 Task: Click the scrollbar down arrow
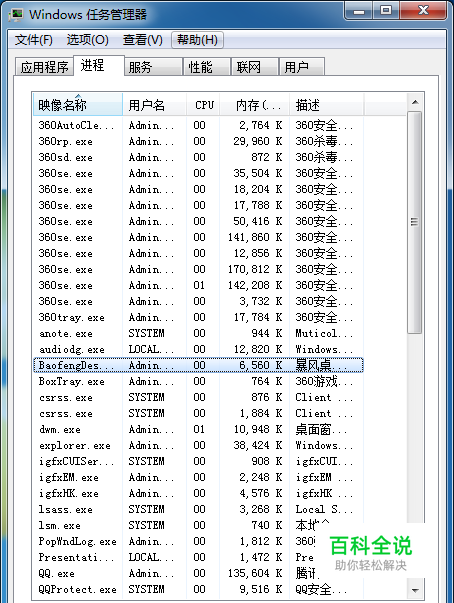pos(415,590)
